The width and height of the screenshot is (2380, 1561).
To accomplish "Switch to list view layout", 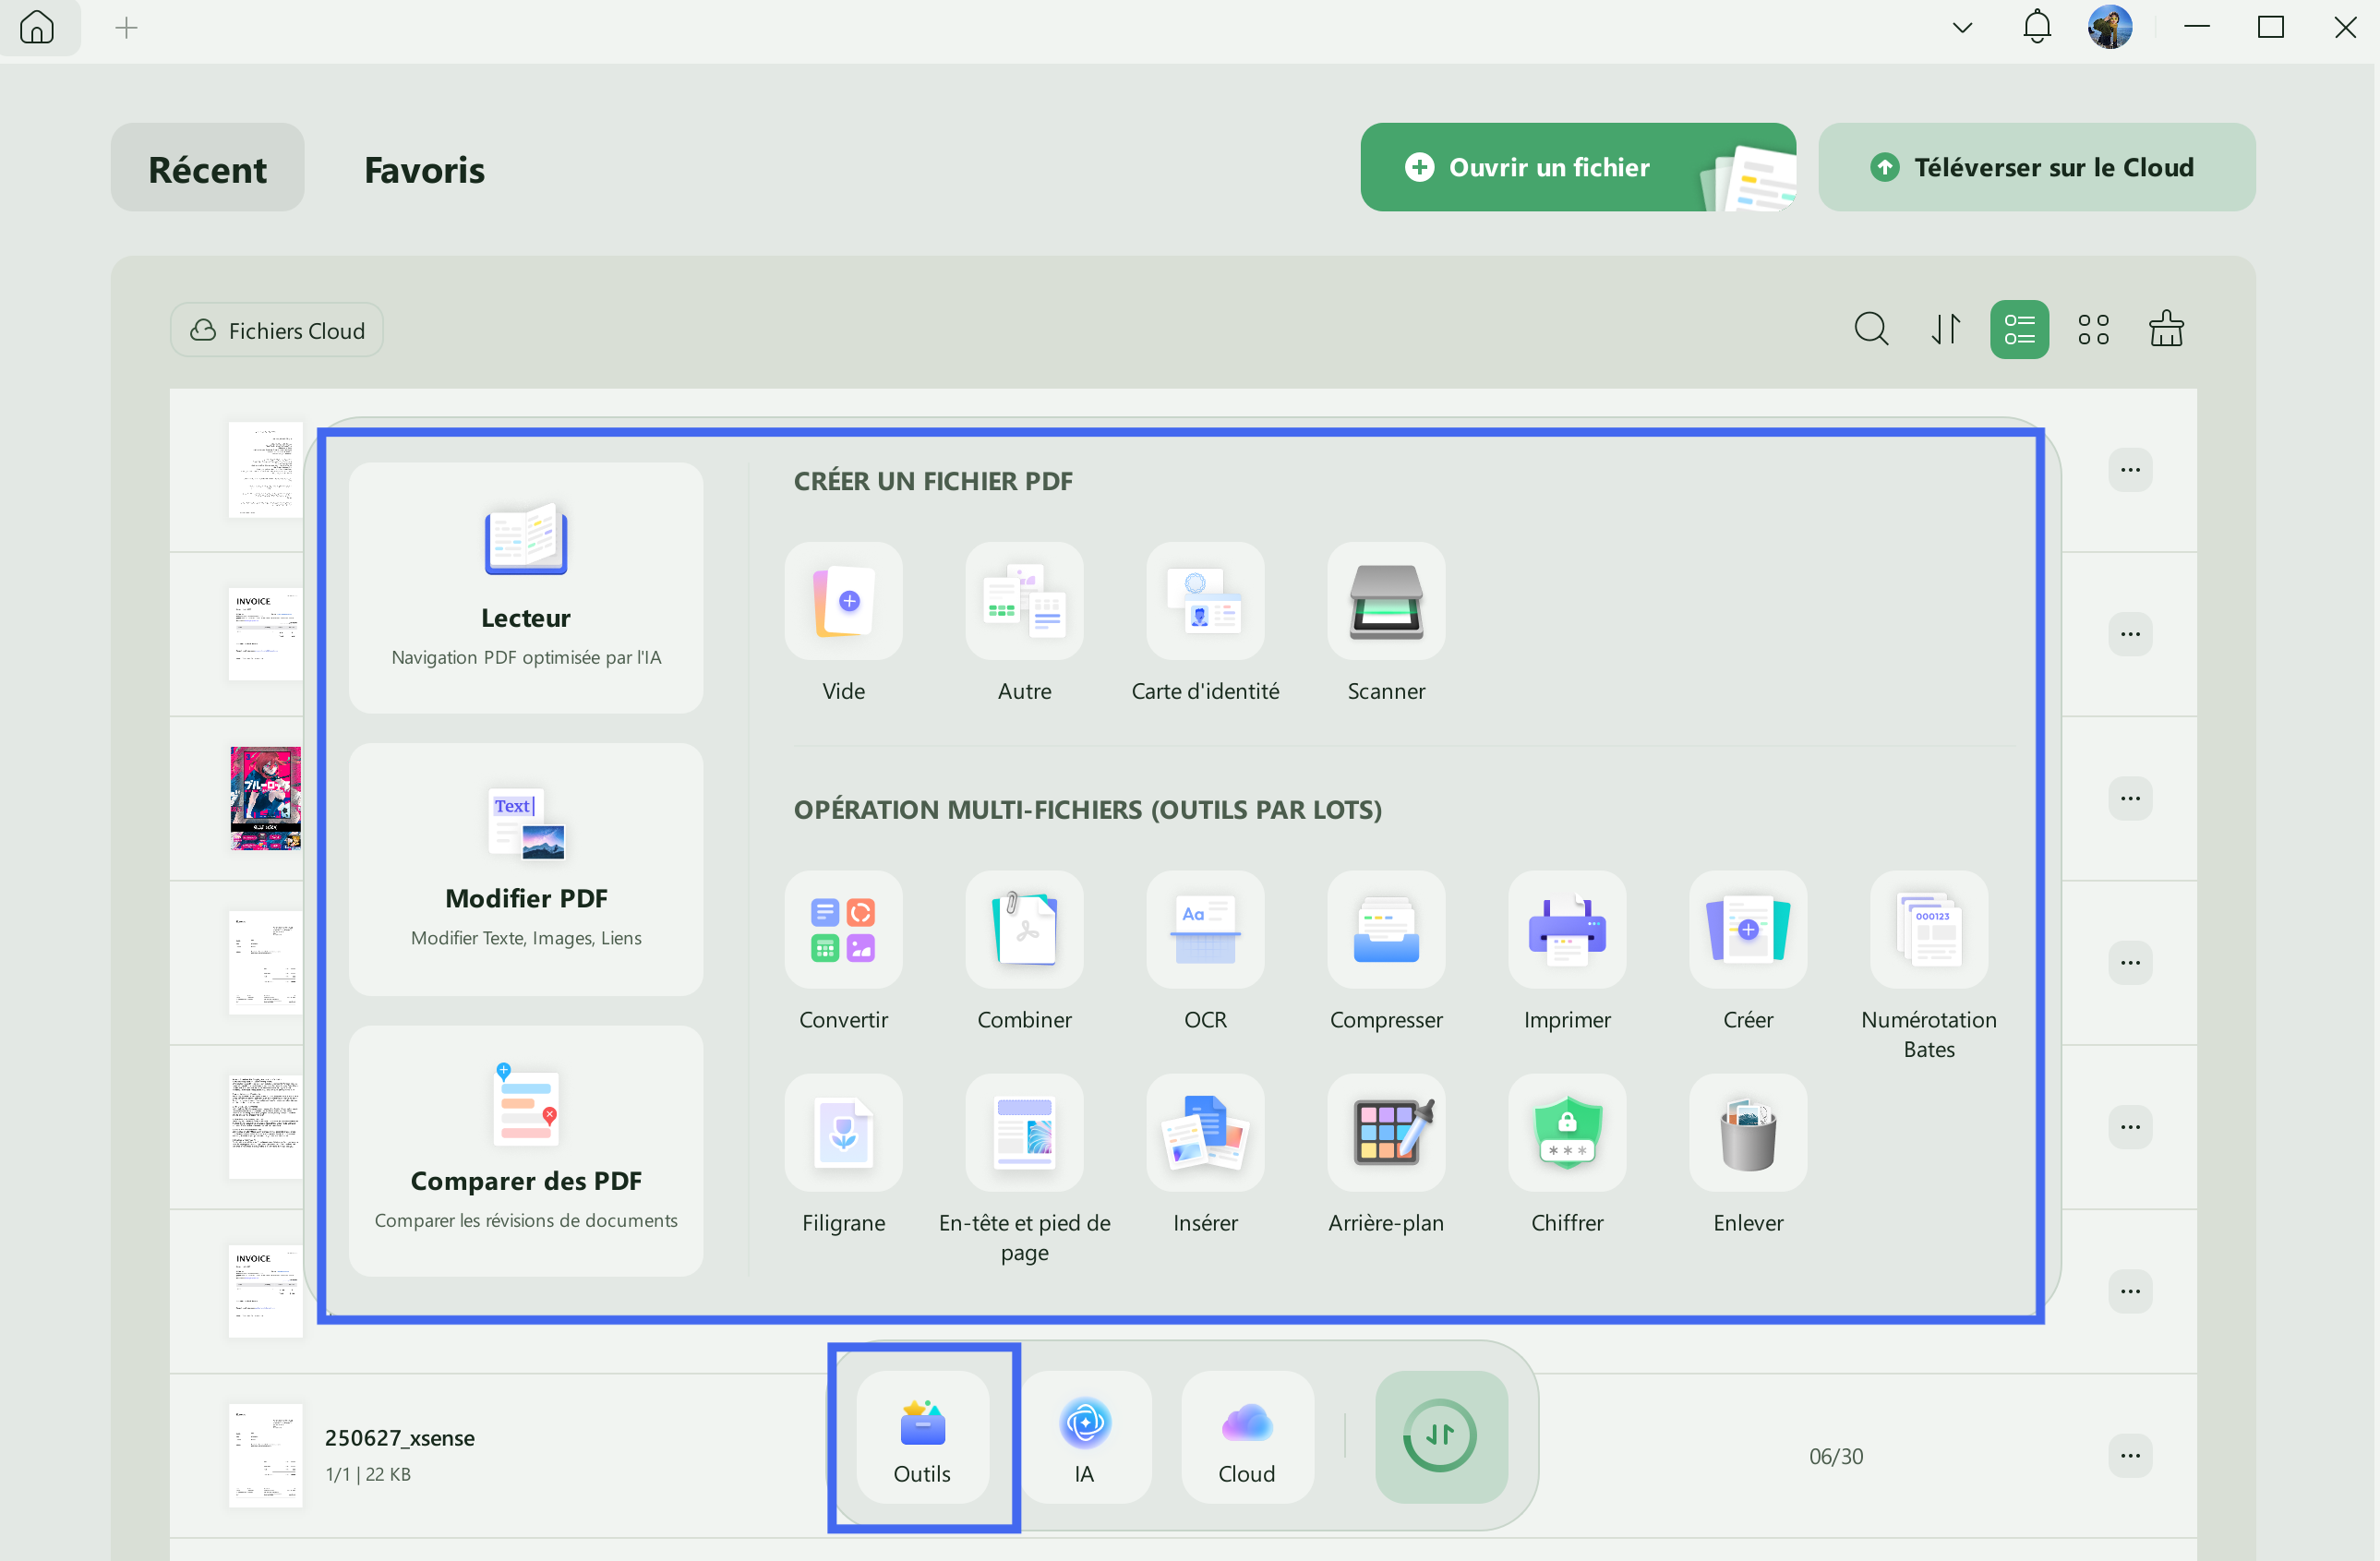I will coord(2018,330).
